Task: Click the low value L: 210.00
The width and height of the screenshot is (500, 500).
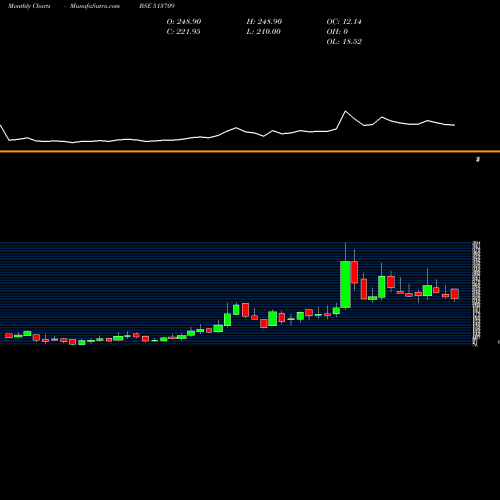Action: (x=264, y=32)
